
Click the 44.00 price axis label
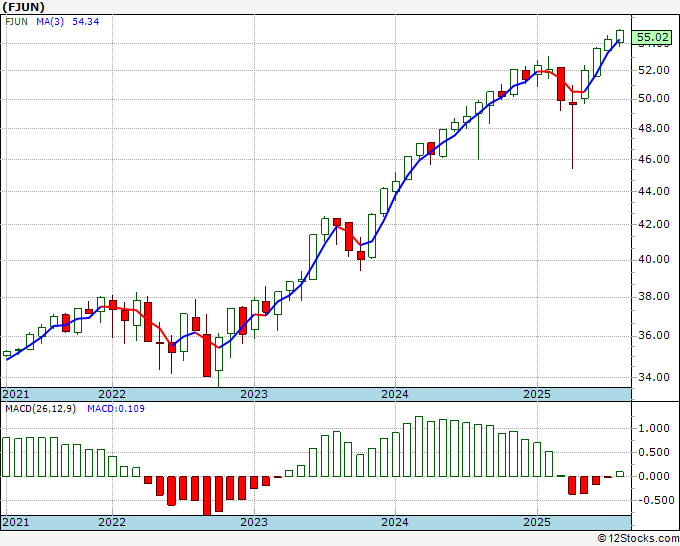pos(654,191)
